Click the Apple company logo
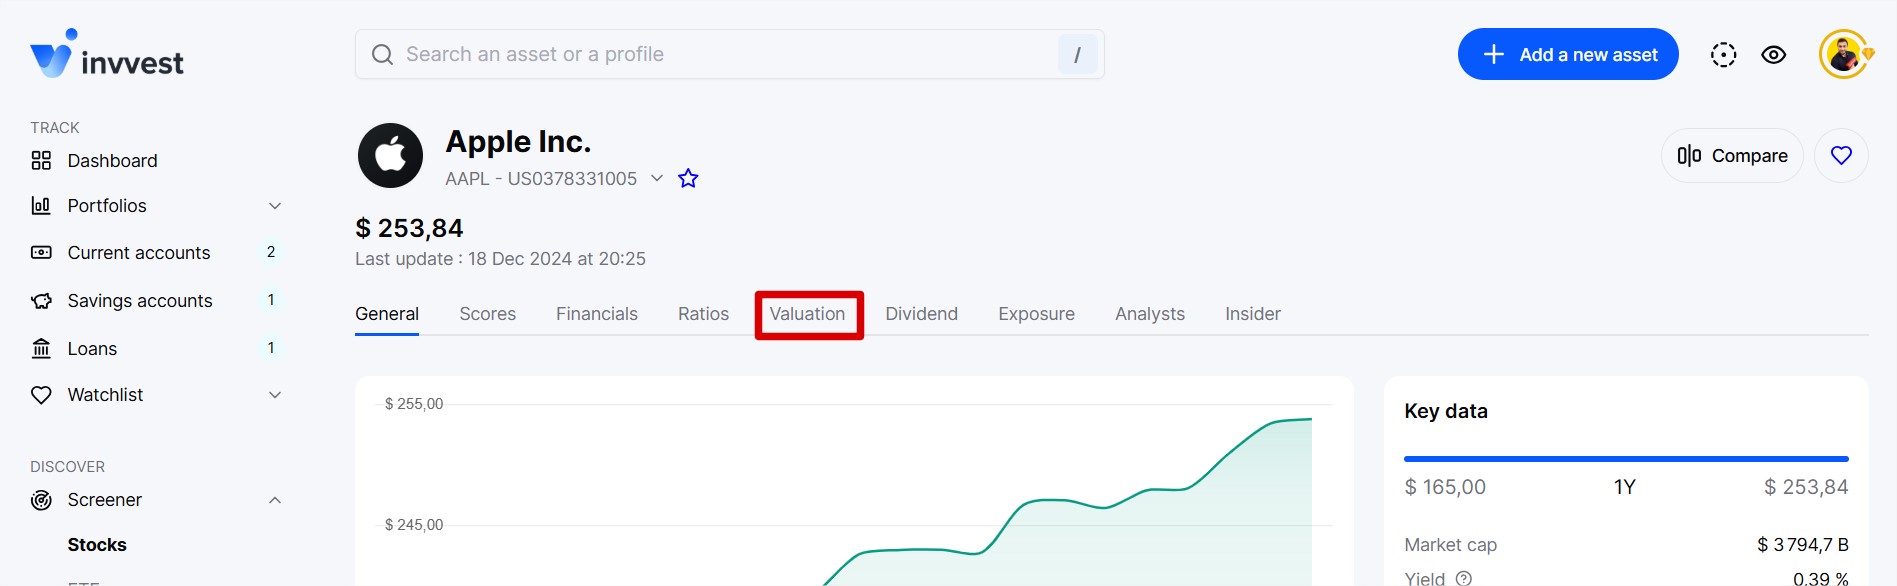Image resolution: width=1897 pixels, height=586 pixels. pos(390,155)
